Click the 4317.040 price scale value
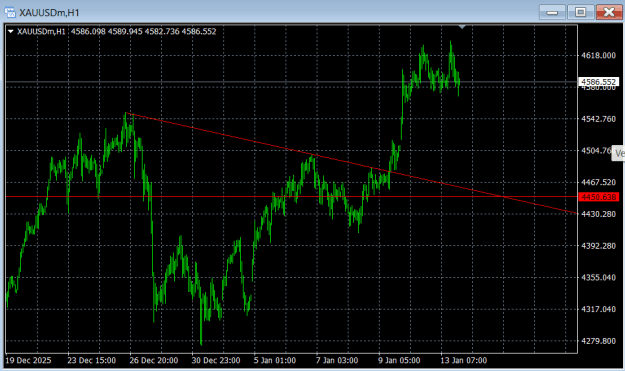625x371 pixels. pyautogui.click(x=598, y=309)
